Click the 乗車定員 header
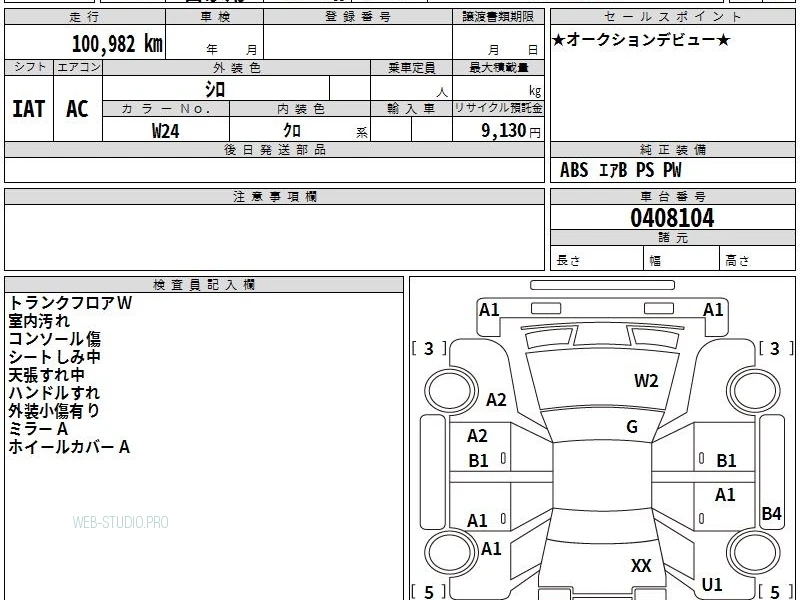 point(411,68)
